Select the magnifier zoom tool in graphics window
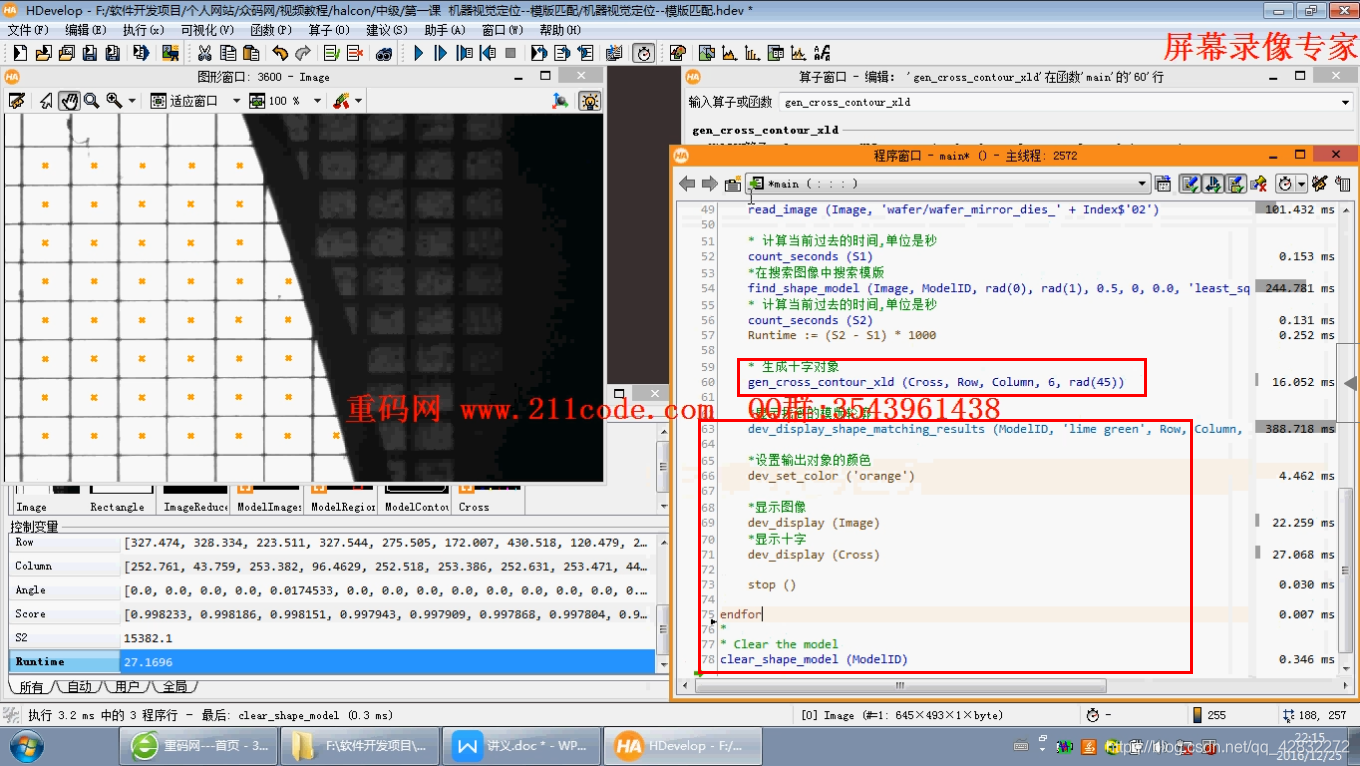The height and width of the screenshot is (766, 1360). 91,101
